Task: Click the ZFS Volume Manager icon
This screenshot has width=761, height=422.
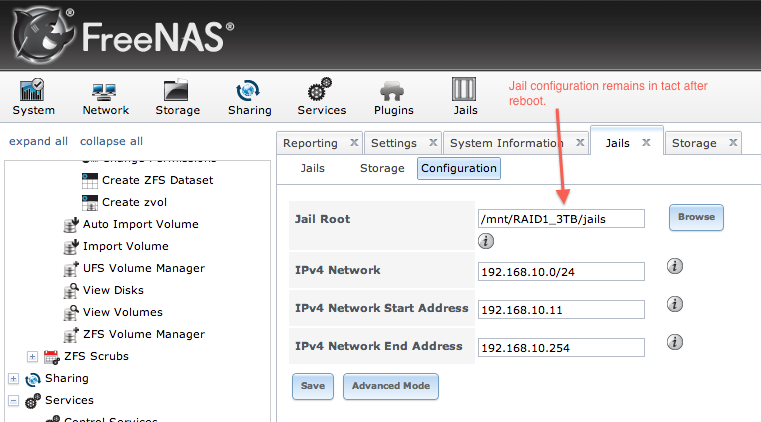Action: 71,334
